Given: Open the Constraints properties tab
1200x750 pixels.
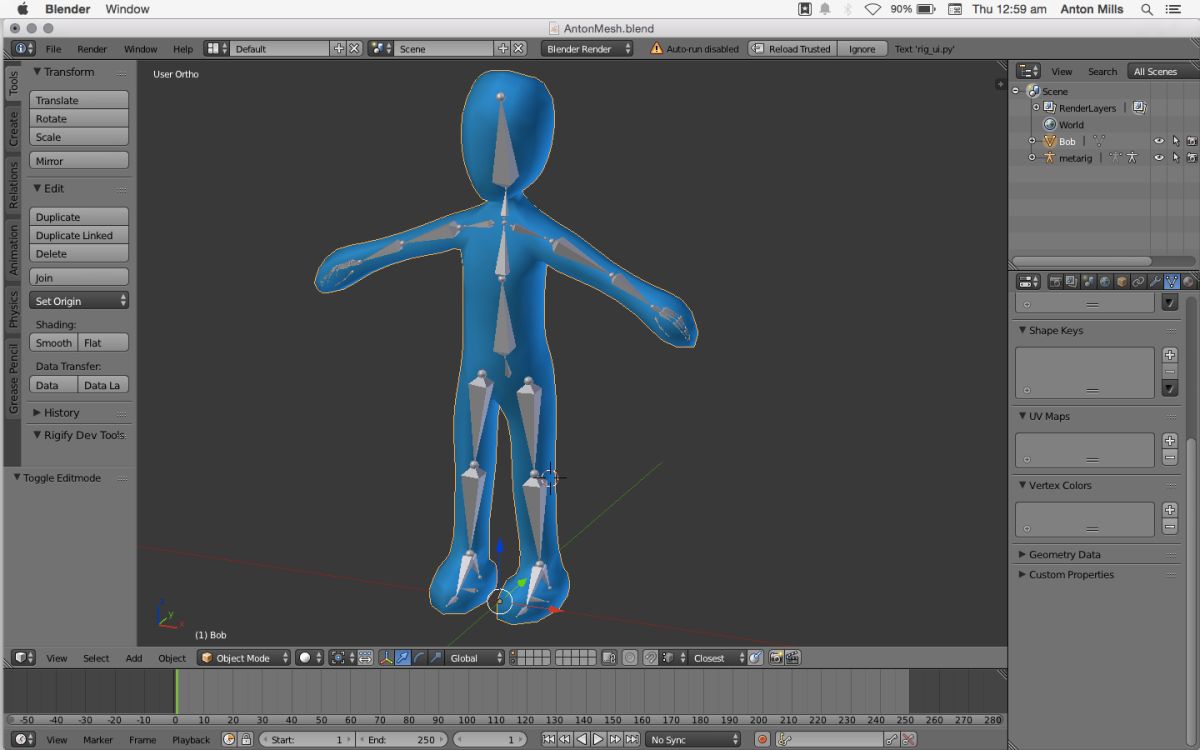Looking at the screenshot, I should click(1139, 282).
